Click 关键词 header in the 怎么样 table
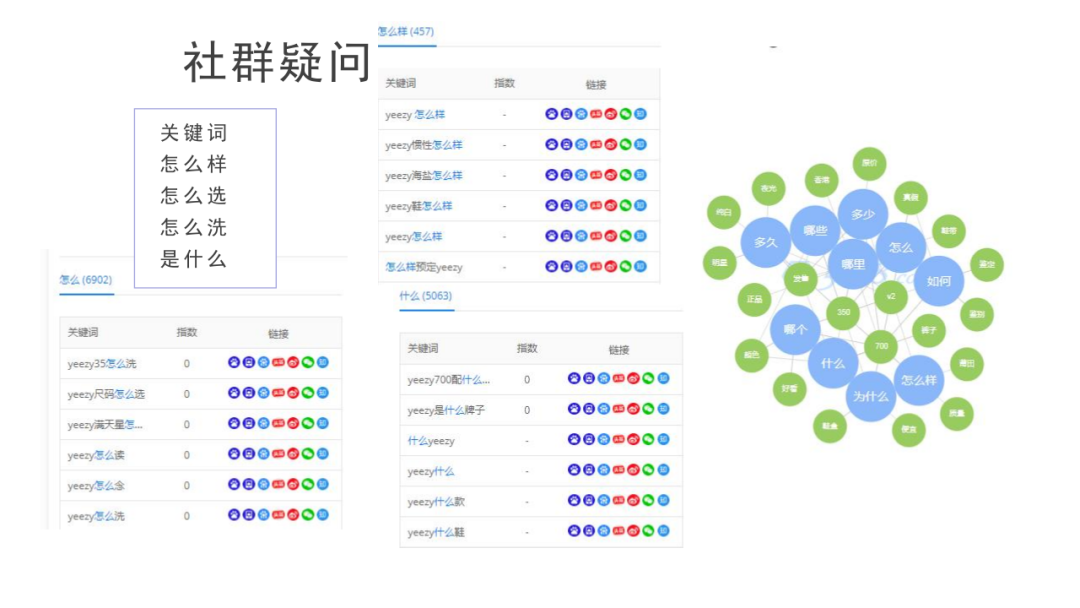Screen dimensions: 1080x608 coord(400,83)
